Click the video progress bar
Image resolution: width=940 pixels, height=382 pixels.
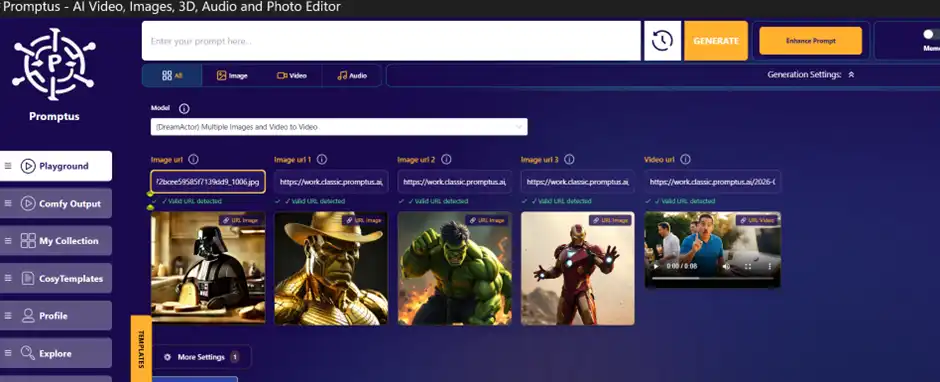[x=713, y=278]
